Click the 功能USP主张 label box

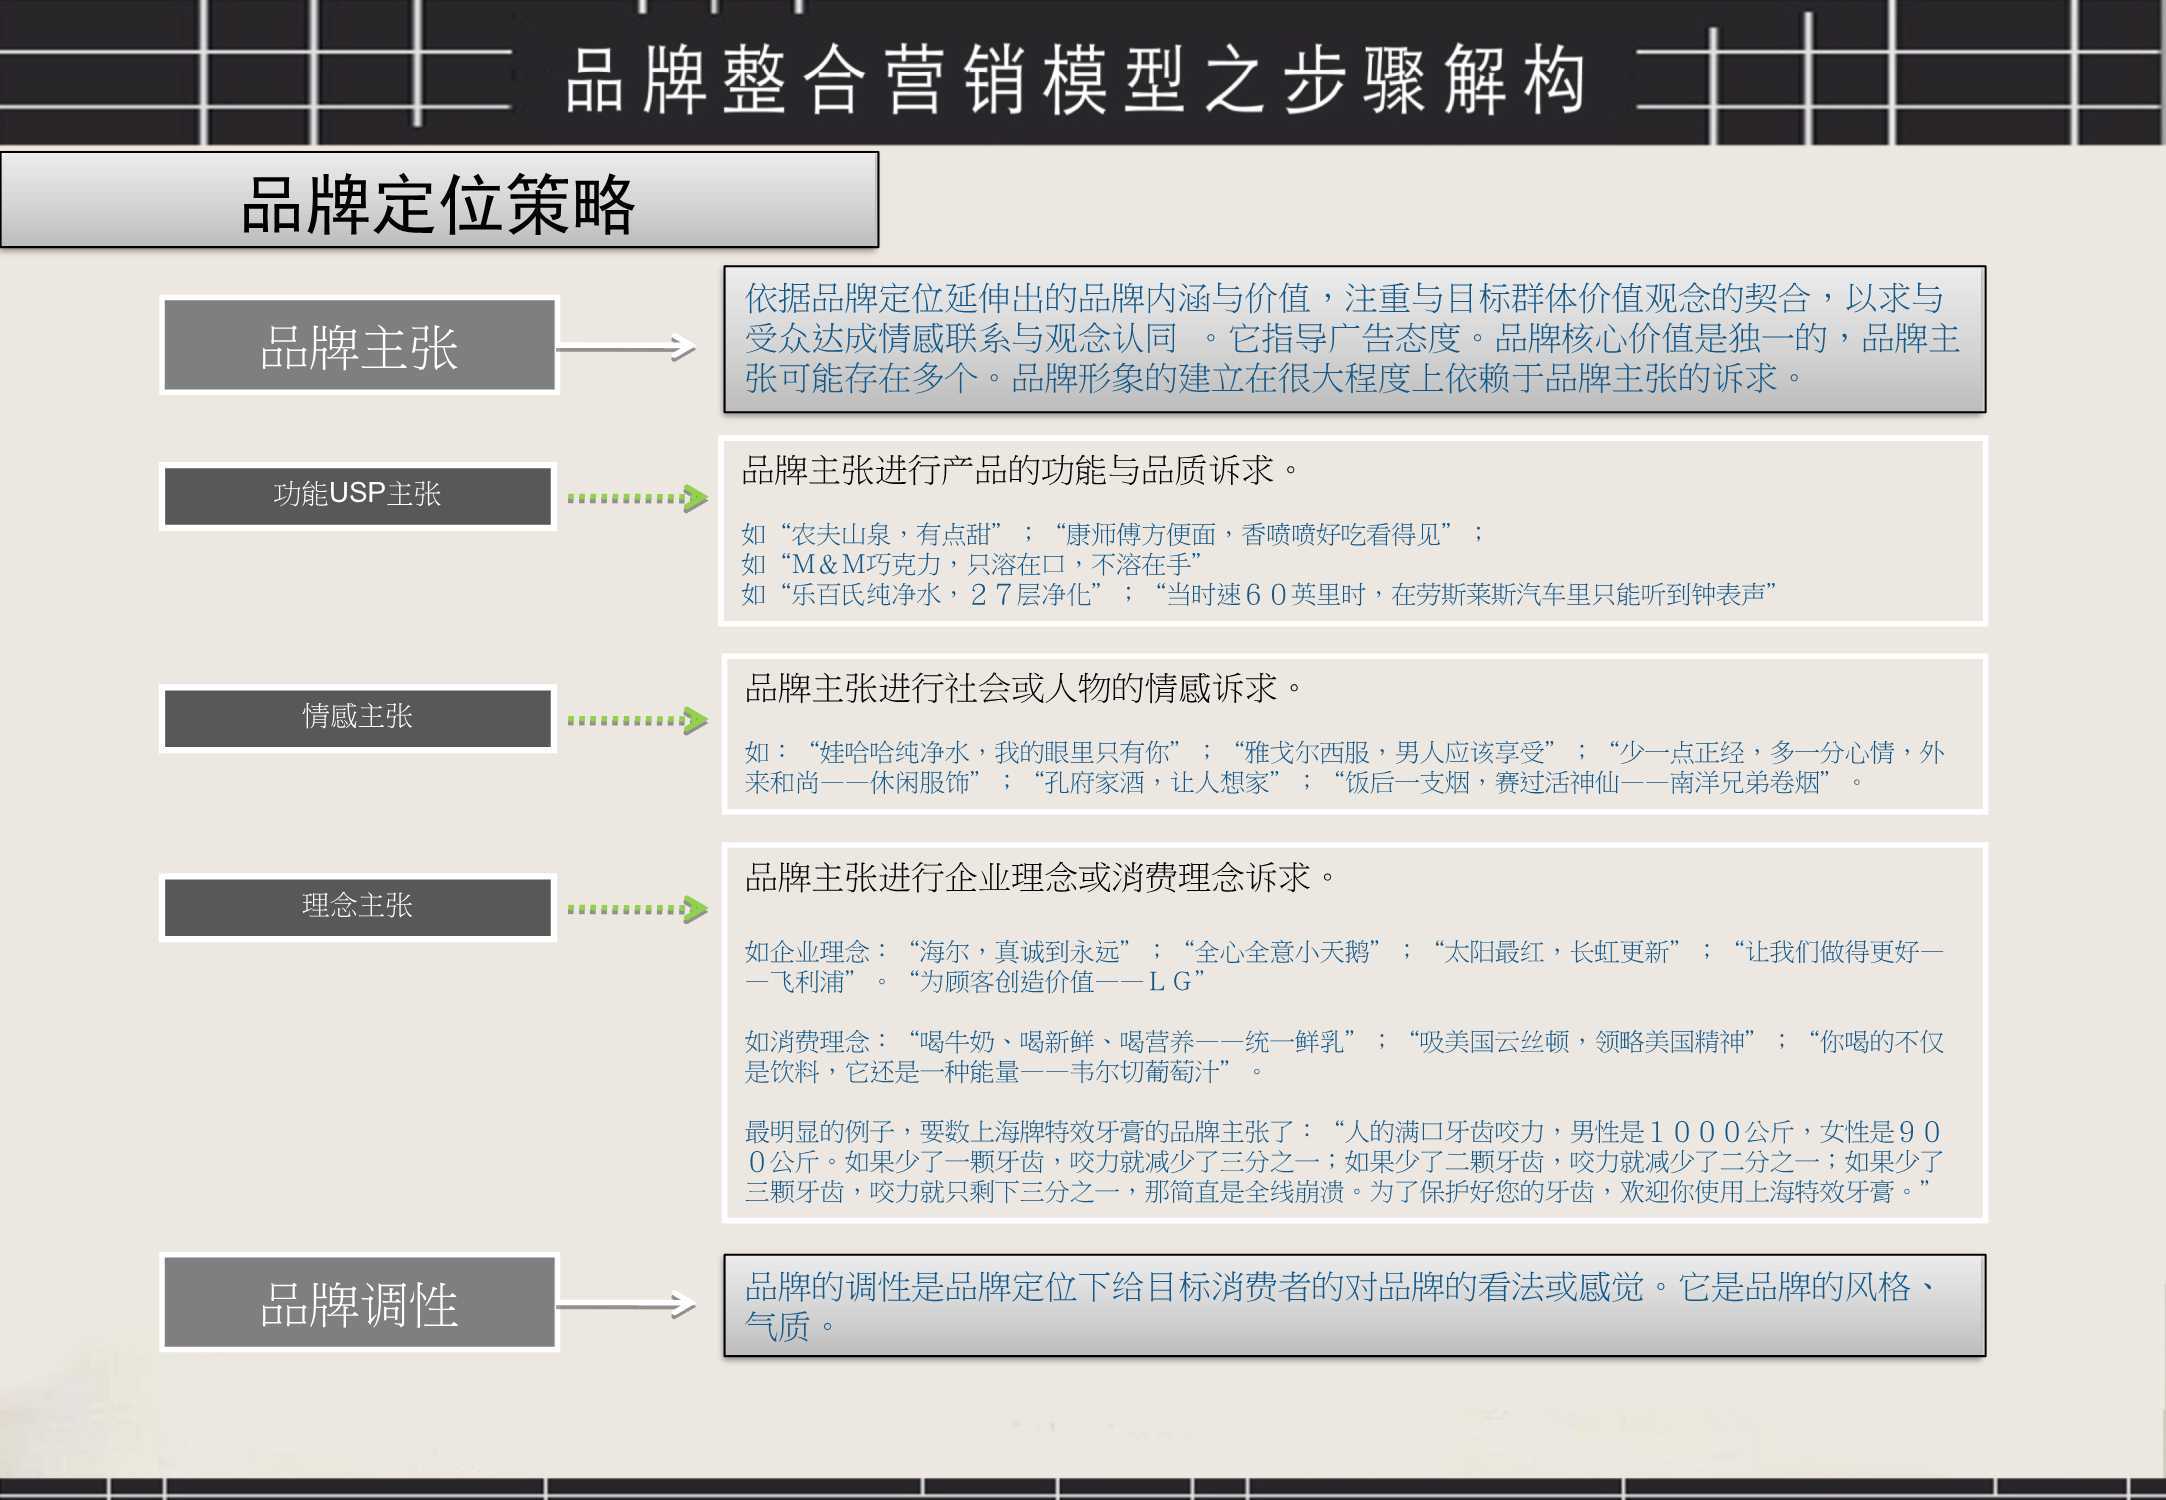(357, 495)
